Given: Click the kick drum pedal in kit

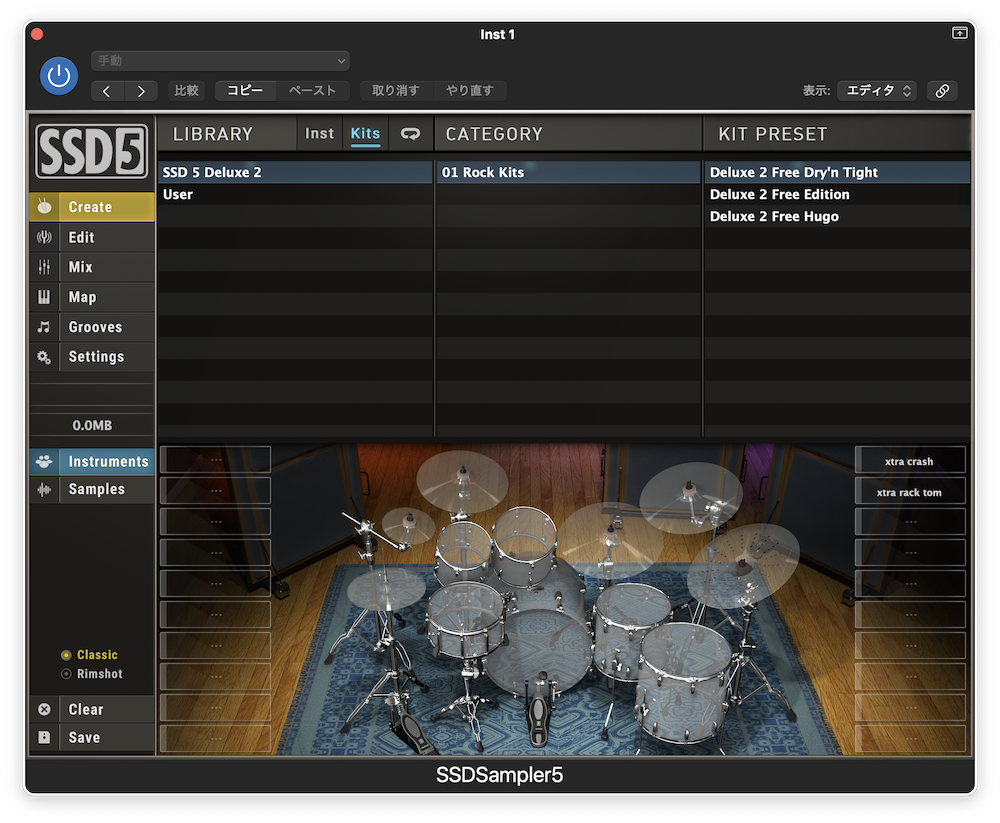Looking at the screenshot, I should (x=538, y=709).
